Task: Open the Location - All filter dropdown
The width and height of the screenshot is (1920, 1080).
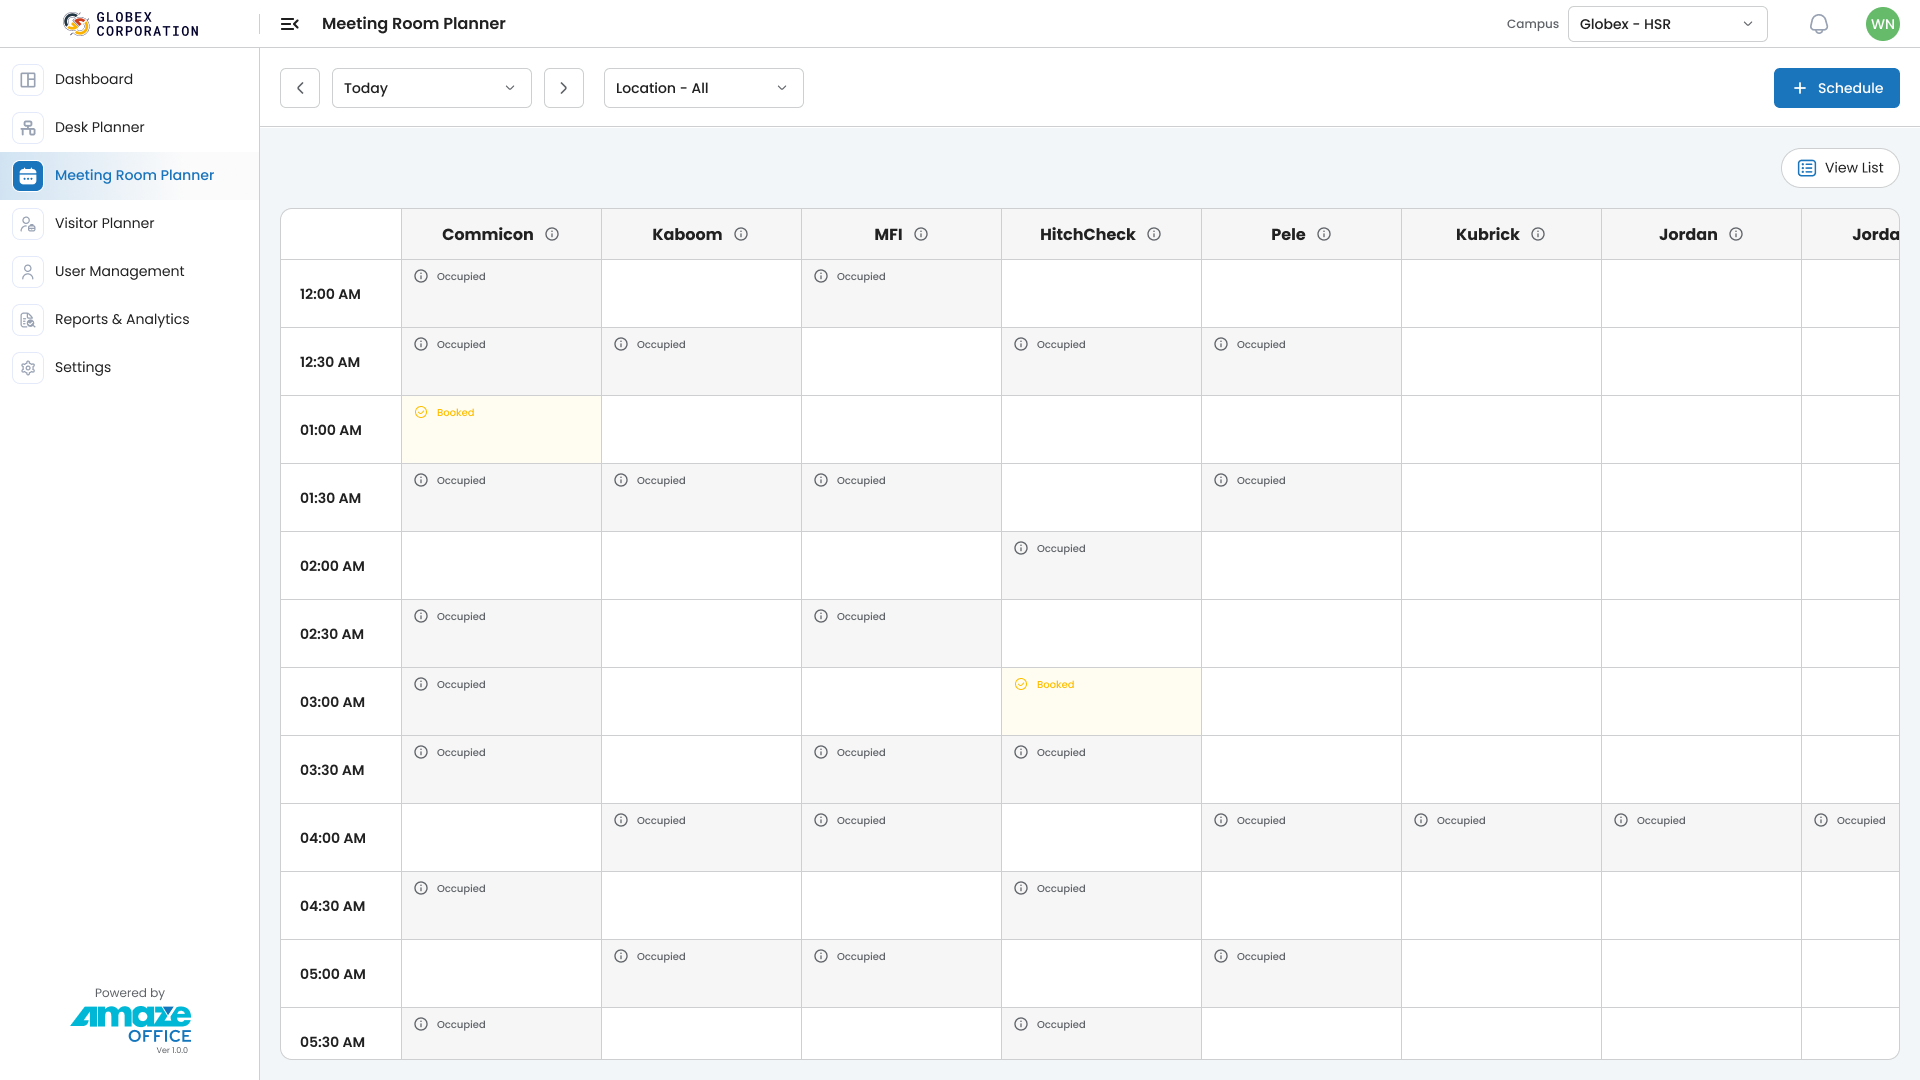Action: click(x=703, y=88)
